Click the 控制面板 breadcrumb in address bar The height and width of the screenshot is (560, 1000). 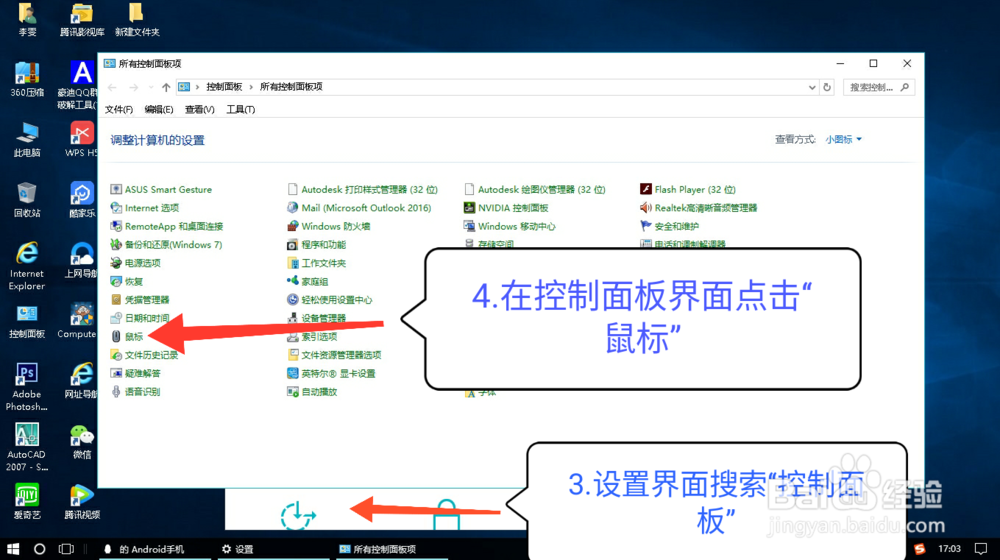(x=224, y=87)
